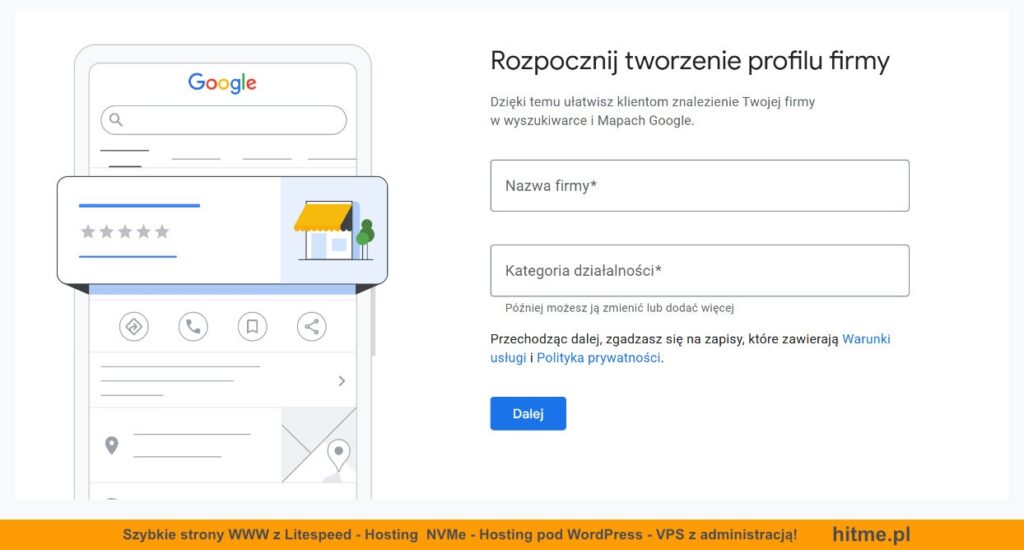Click the magnifier icon in the illustrated search bar
Image resolution: width=1024 pixels, height=550 pixels.
pos(116,120)
